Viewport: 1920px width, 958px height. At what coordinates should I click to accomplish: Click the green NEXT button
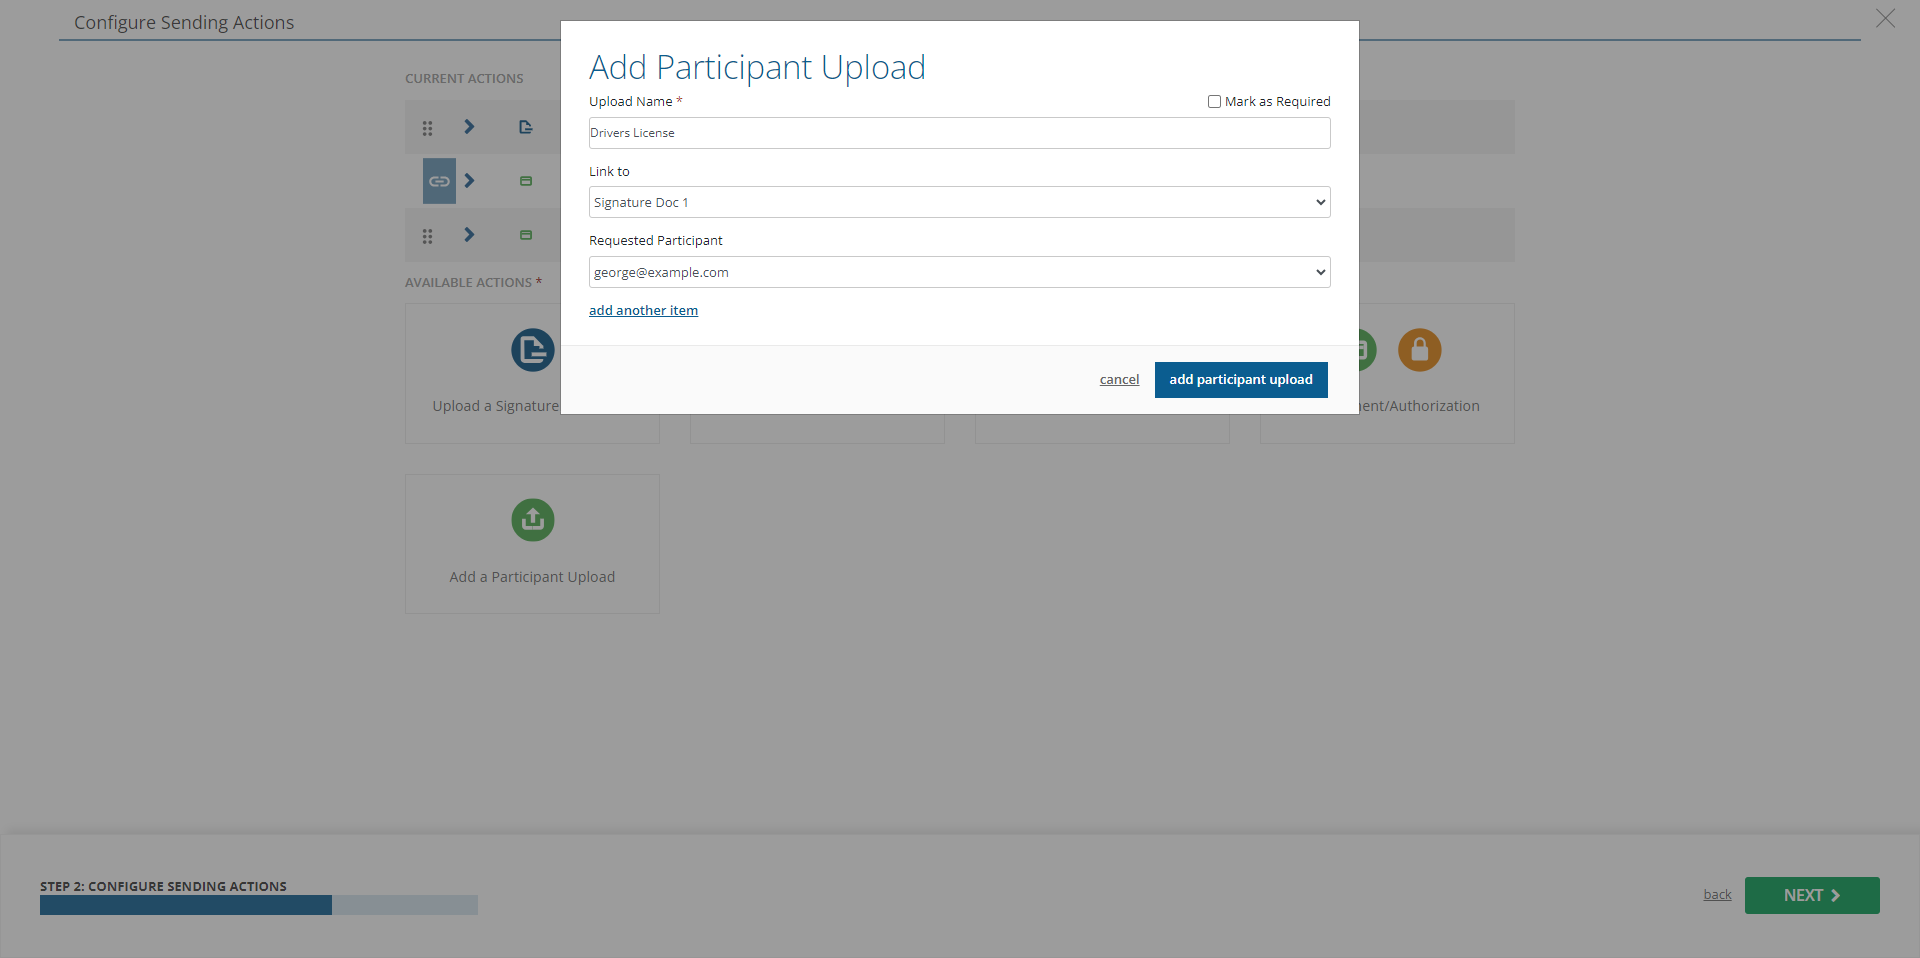pos(1812,896)
